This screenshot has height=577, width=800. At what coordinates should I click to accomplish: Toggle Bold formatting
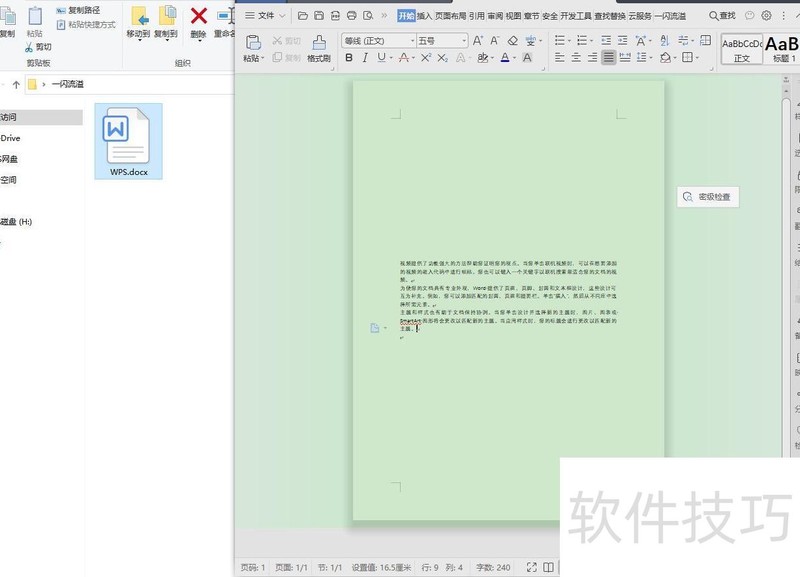click(x=349, y=58)
